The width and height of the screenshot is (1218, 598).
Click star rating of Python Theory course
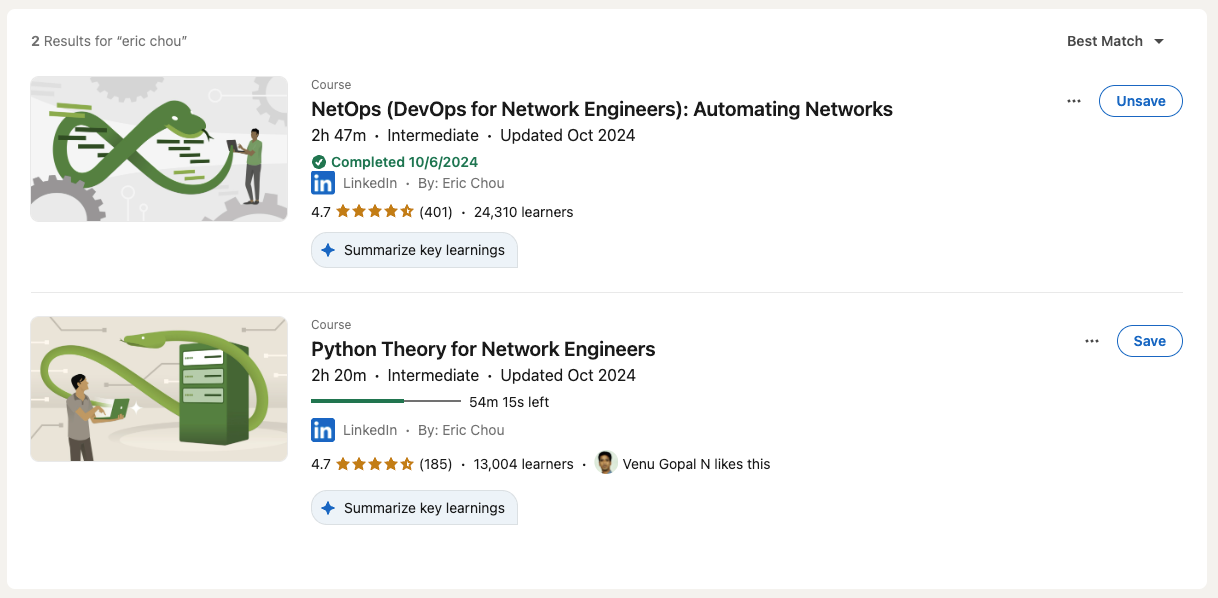point(375,464)
